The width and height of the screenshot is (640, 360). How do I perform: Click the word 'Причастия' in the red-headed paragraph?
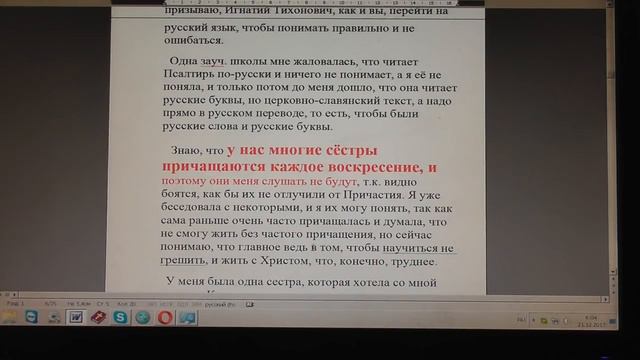pyautogui.click(x=374, y=195)
